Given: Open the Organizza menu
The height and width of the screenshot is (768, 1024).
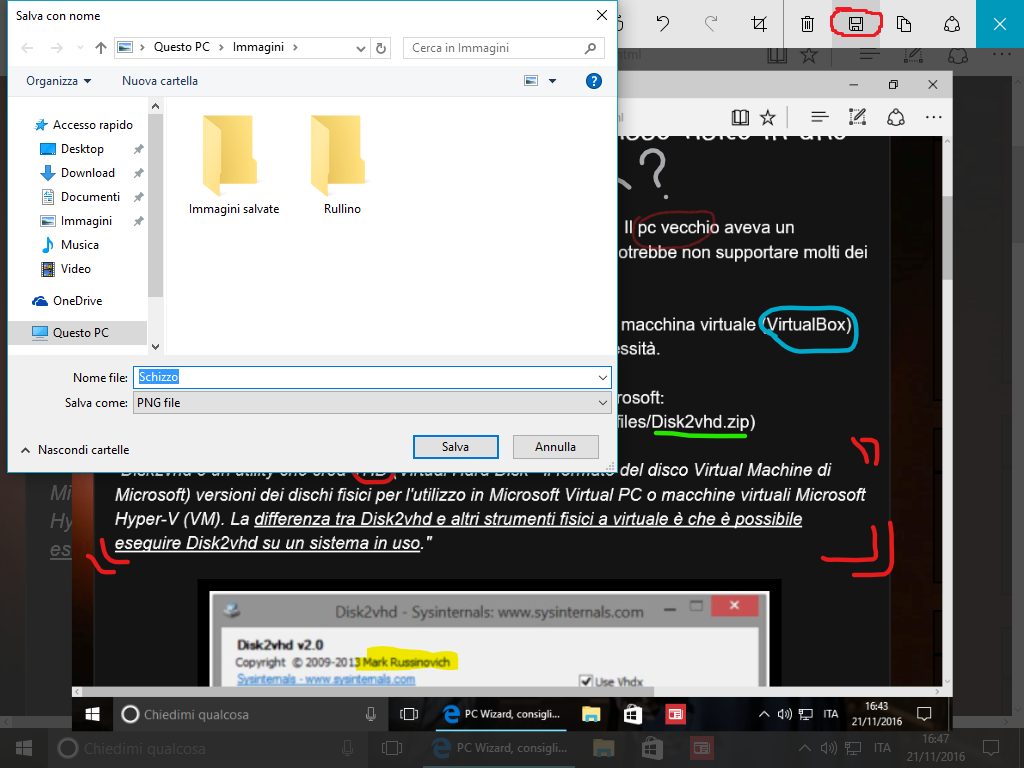Looking at the screenshot, I should point(58,81).
